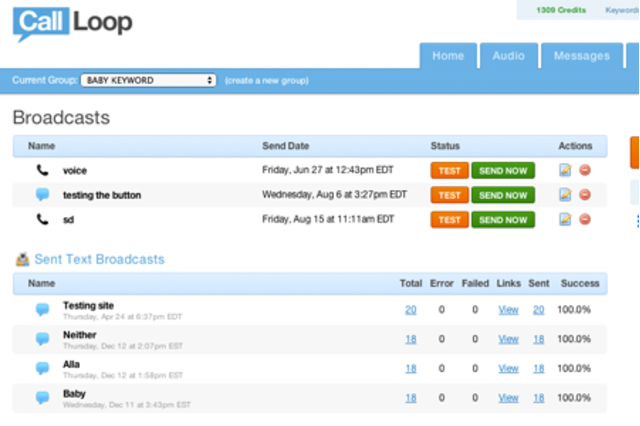Open the Current Group dropdown
640x426 pixels.
(148, 80)
